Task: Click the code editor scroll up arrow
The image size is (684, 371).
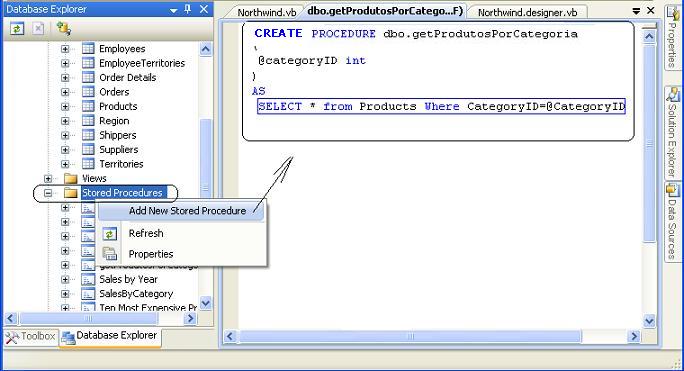Action: [x=649, y=36]
